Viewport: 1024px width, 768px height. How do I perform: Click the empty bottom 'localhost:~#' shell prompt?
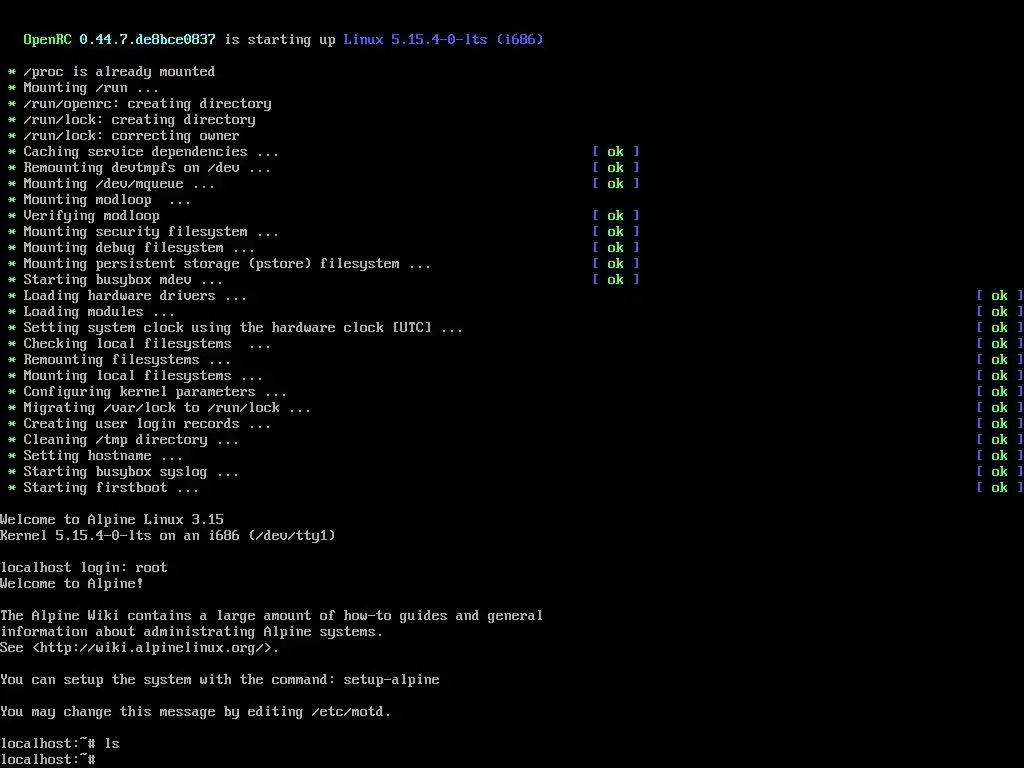click(x=48, y=760)
